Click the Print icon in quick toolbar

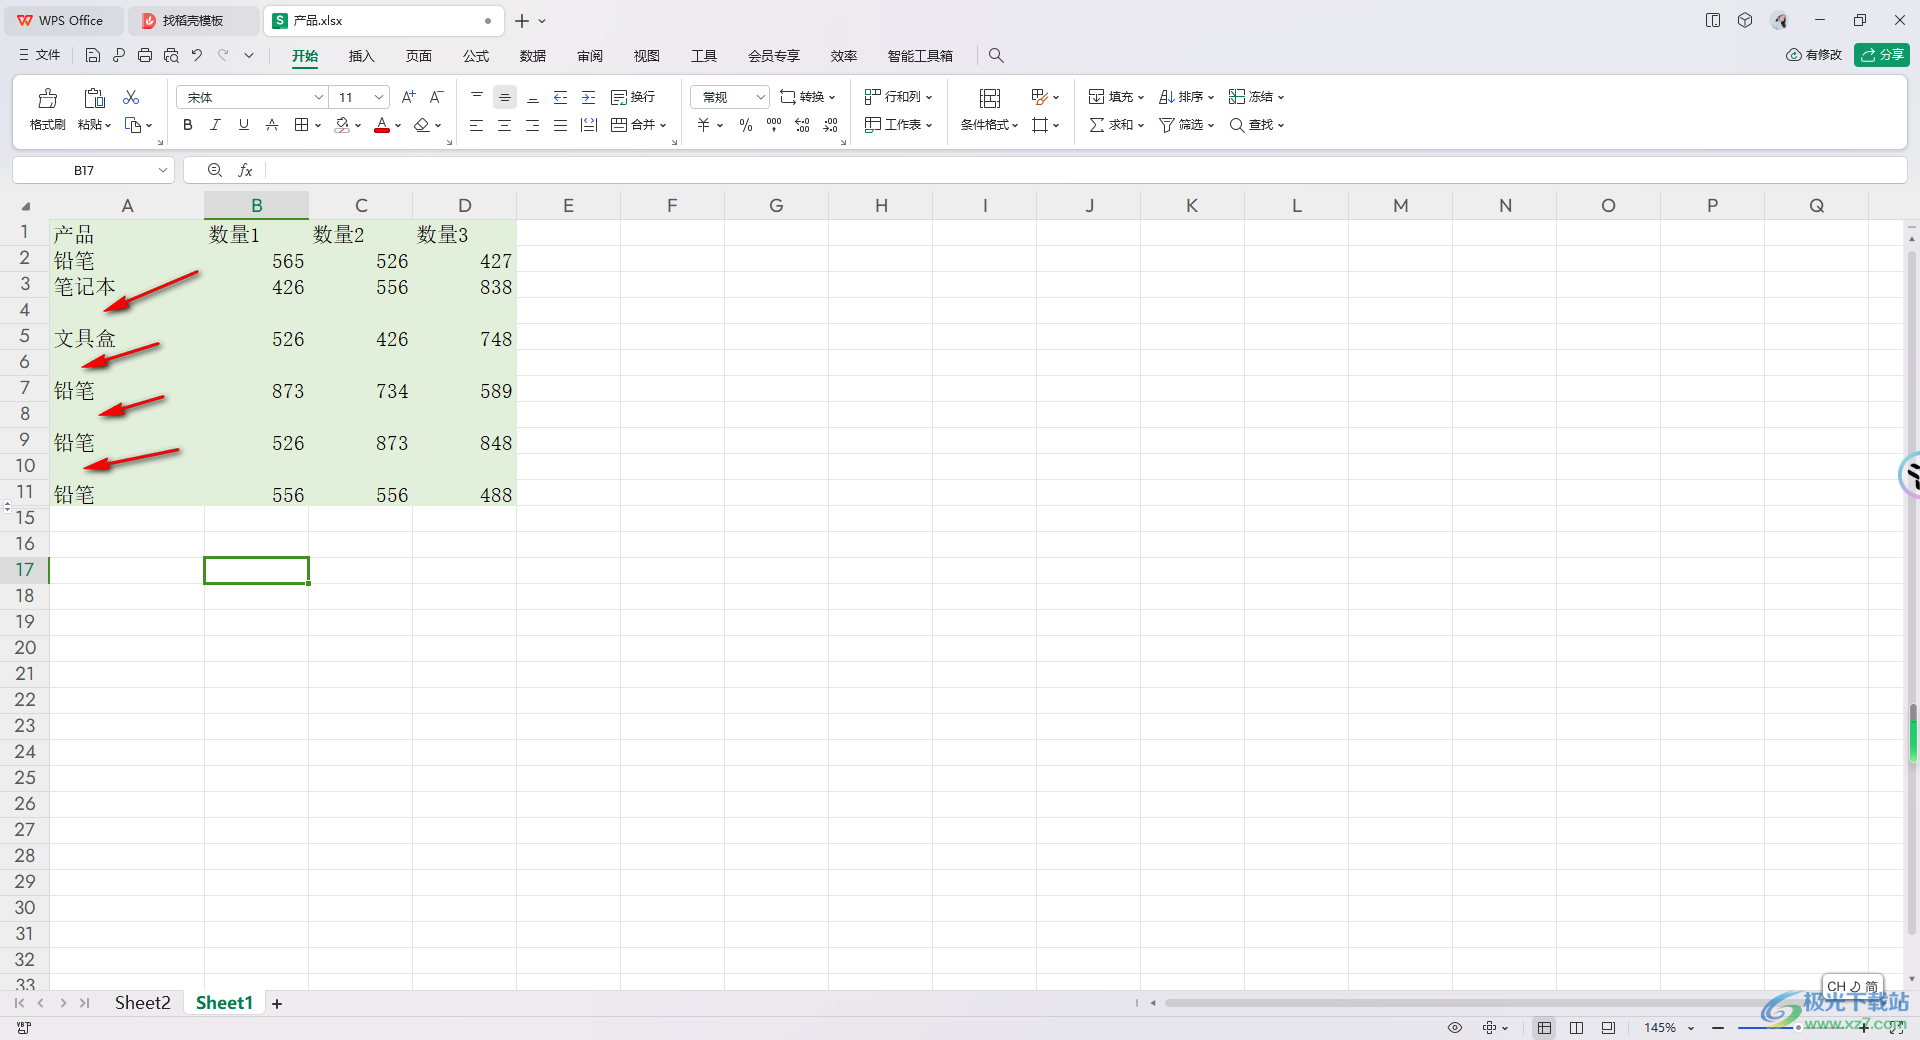click(x=145, y=56)
